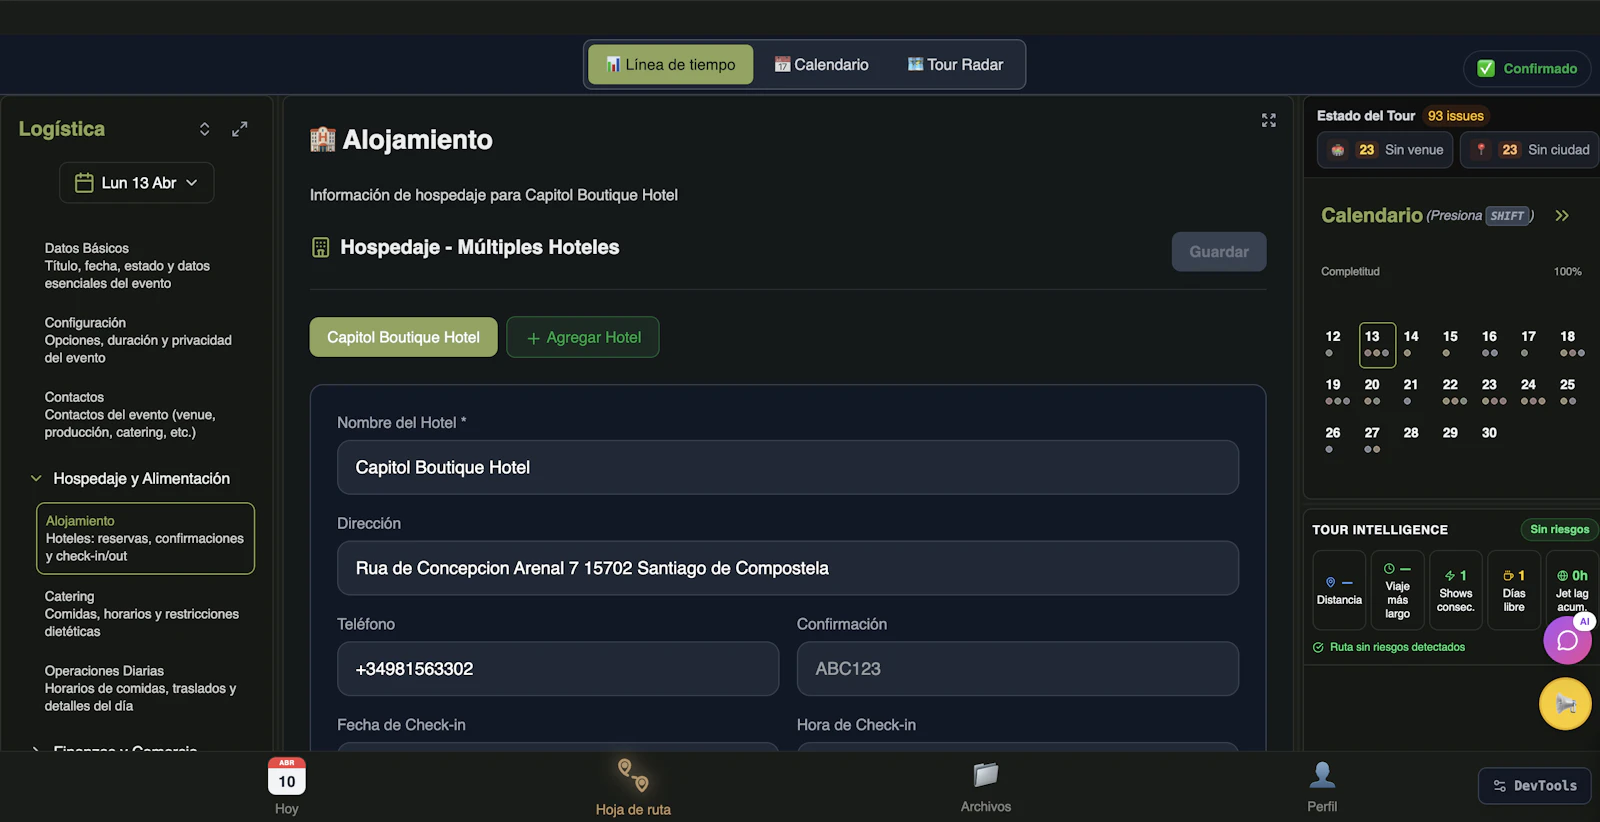Open Contactos section
1600x822 pixels.
(130, 415)
